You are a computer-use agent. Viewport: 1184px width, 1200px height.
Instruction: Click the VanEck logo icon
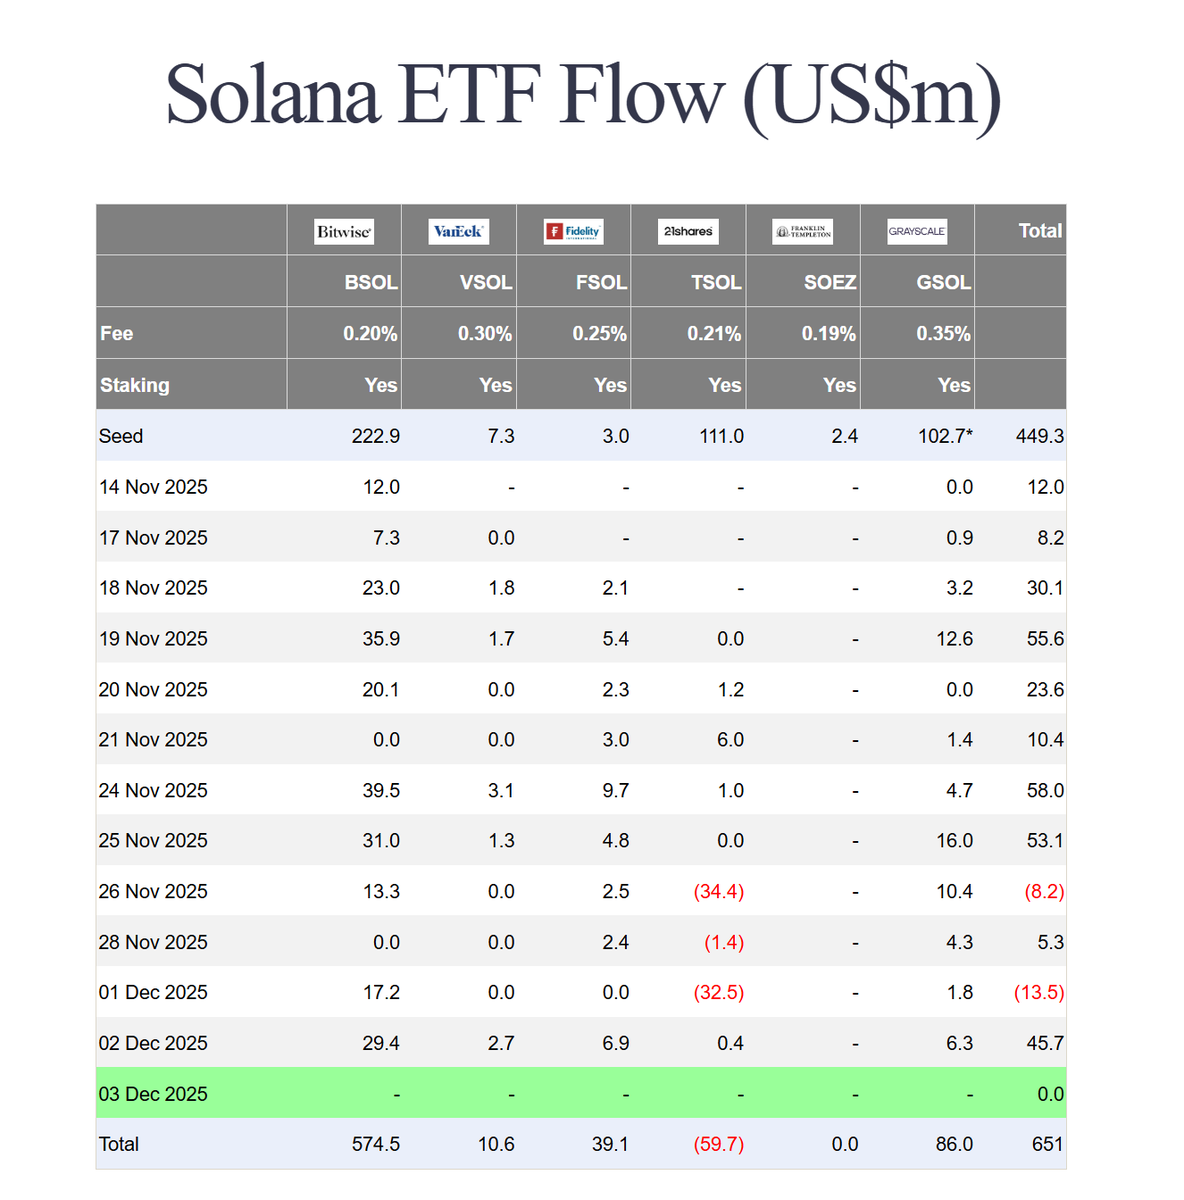pyautogui.click(x=459, y=232)
